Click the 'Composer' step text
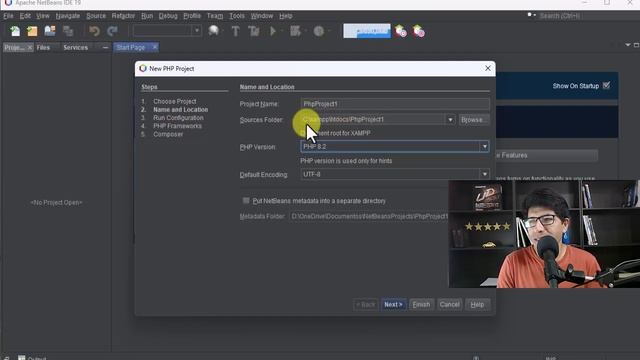This screenshot has height=360, width=640. click(168, 134)
